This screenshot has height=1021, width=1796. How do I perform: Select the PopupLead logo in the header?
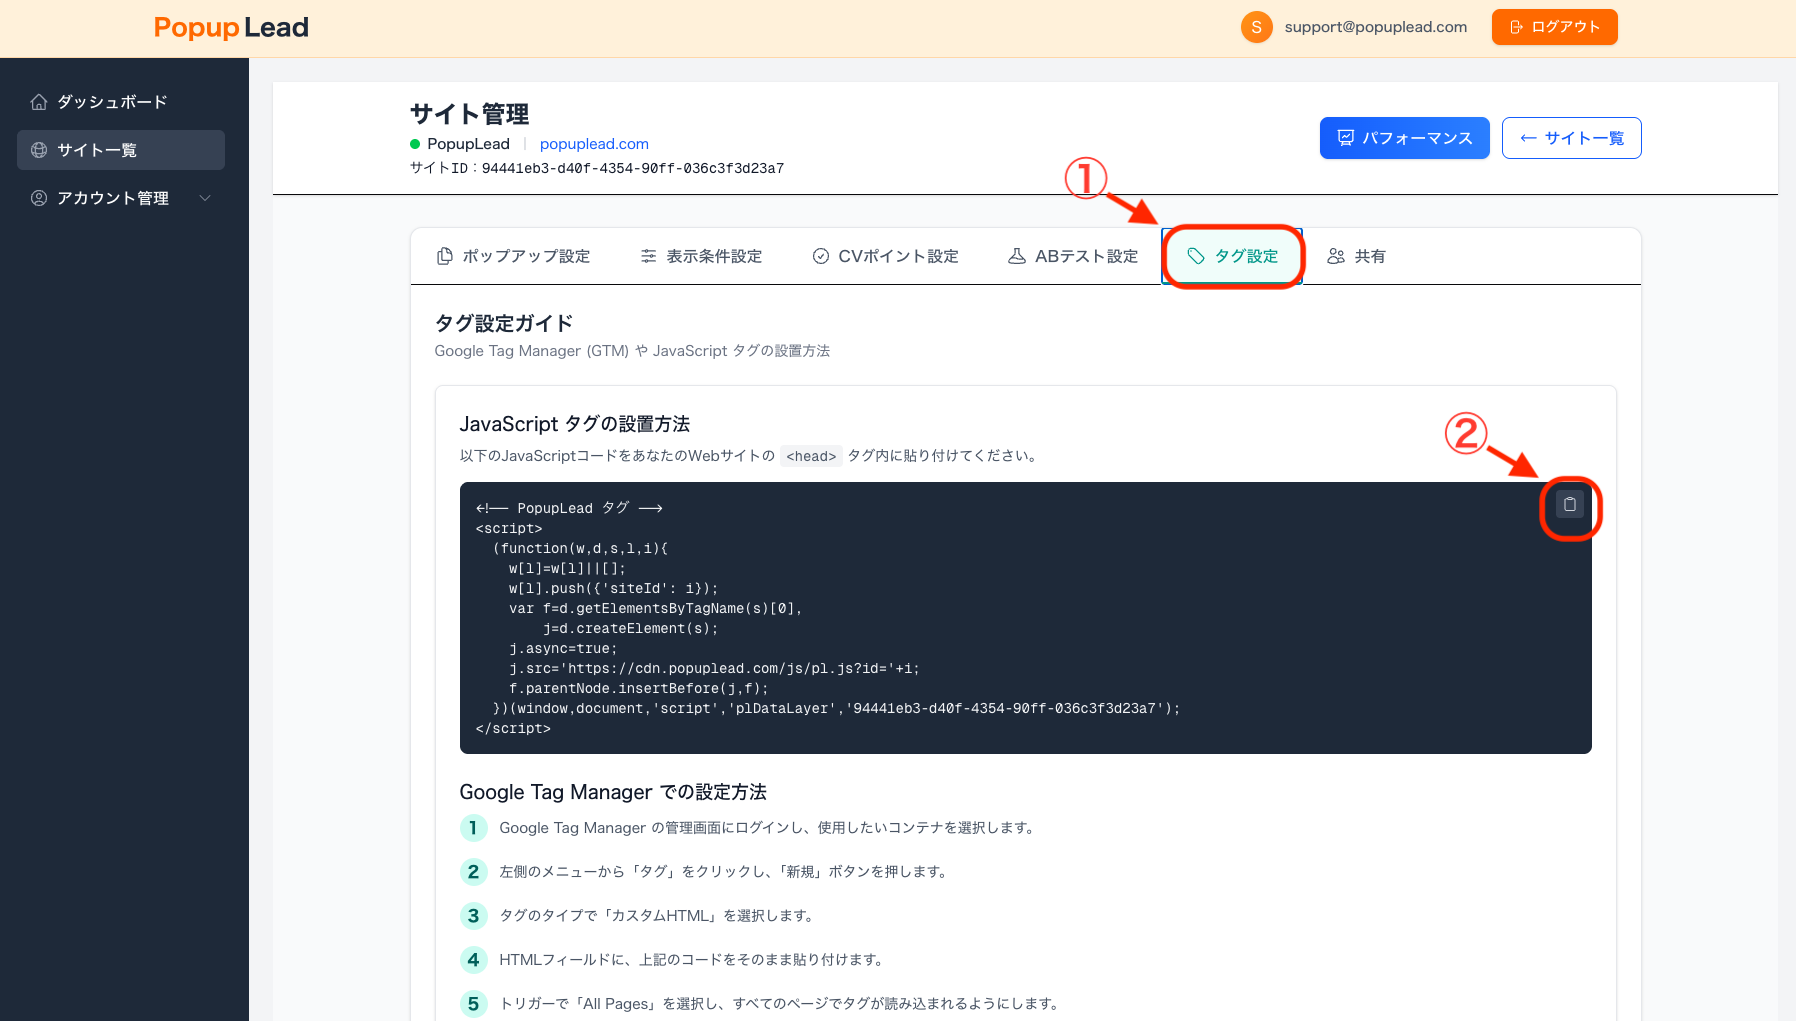coord(230,27)
